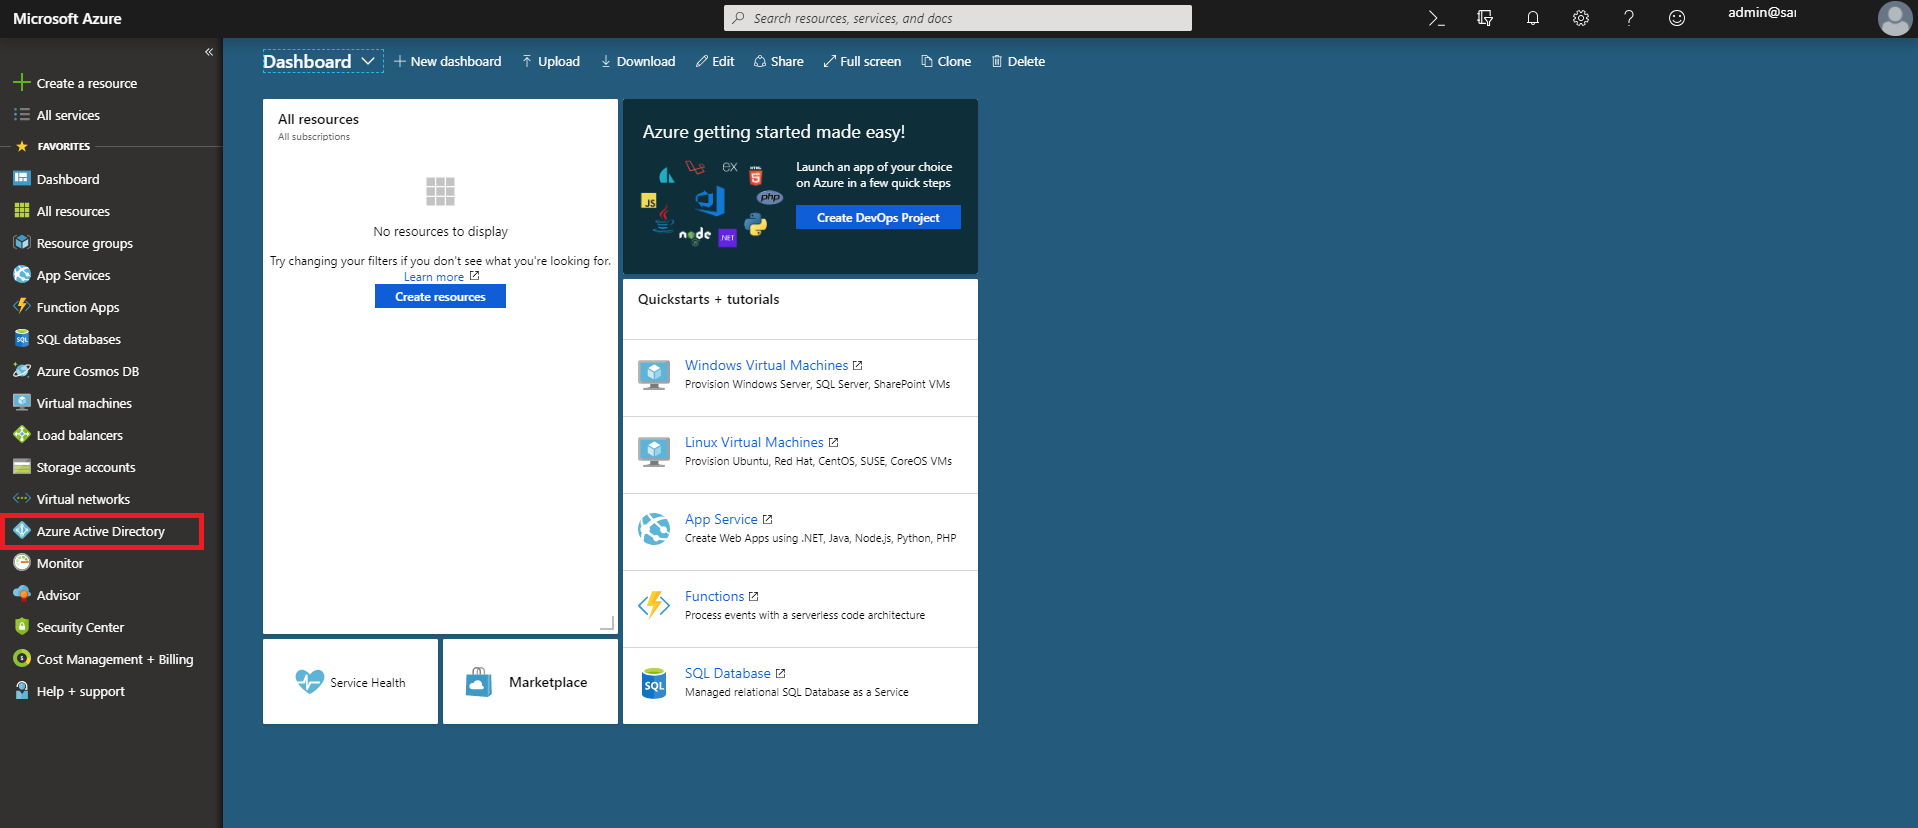
Task: Open the Marketplace tile
Action: pyautogui.click(x=530, y=681)
